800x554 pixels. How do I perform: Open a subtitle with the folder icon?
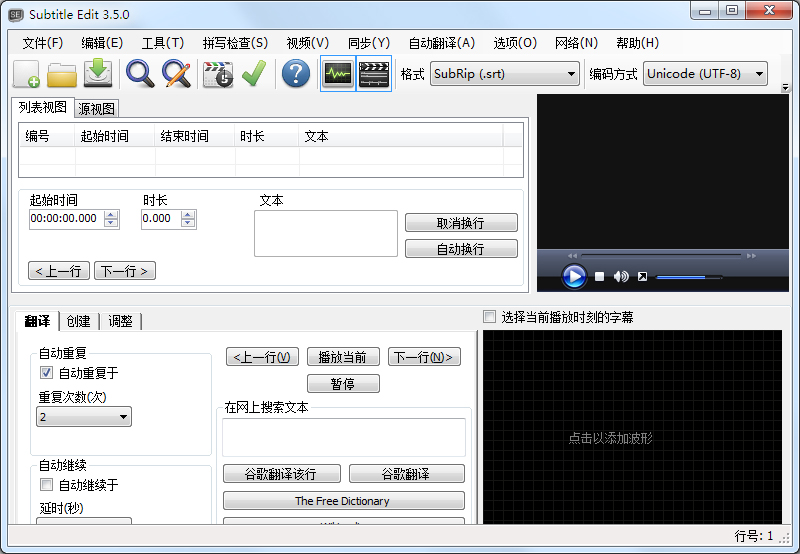62,74
